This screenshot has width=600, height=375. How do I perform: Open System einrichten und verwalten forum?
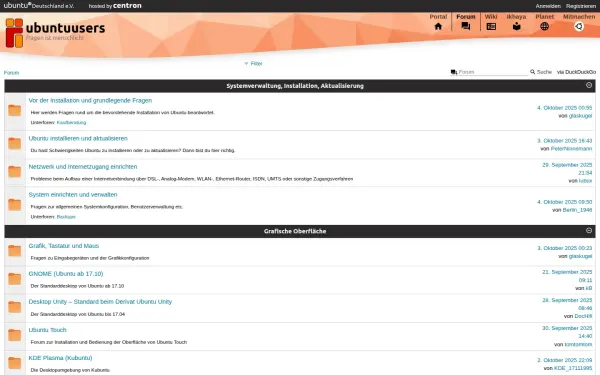click(x=73, y=194)
